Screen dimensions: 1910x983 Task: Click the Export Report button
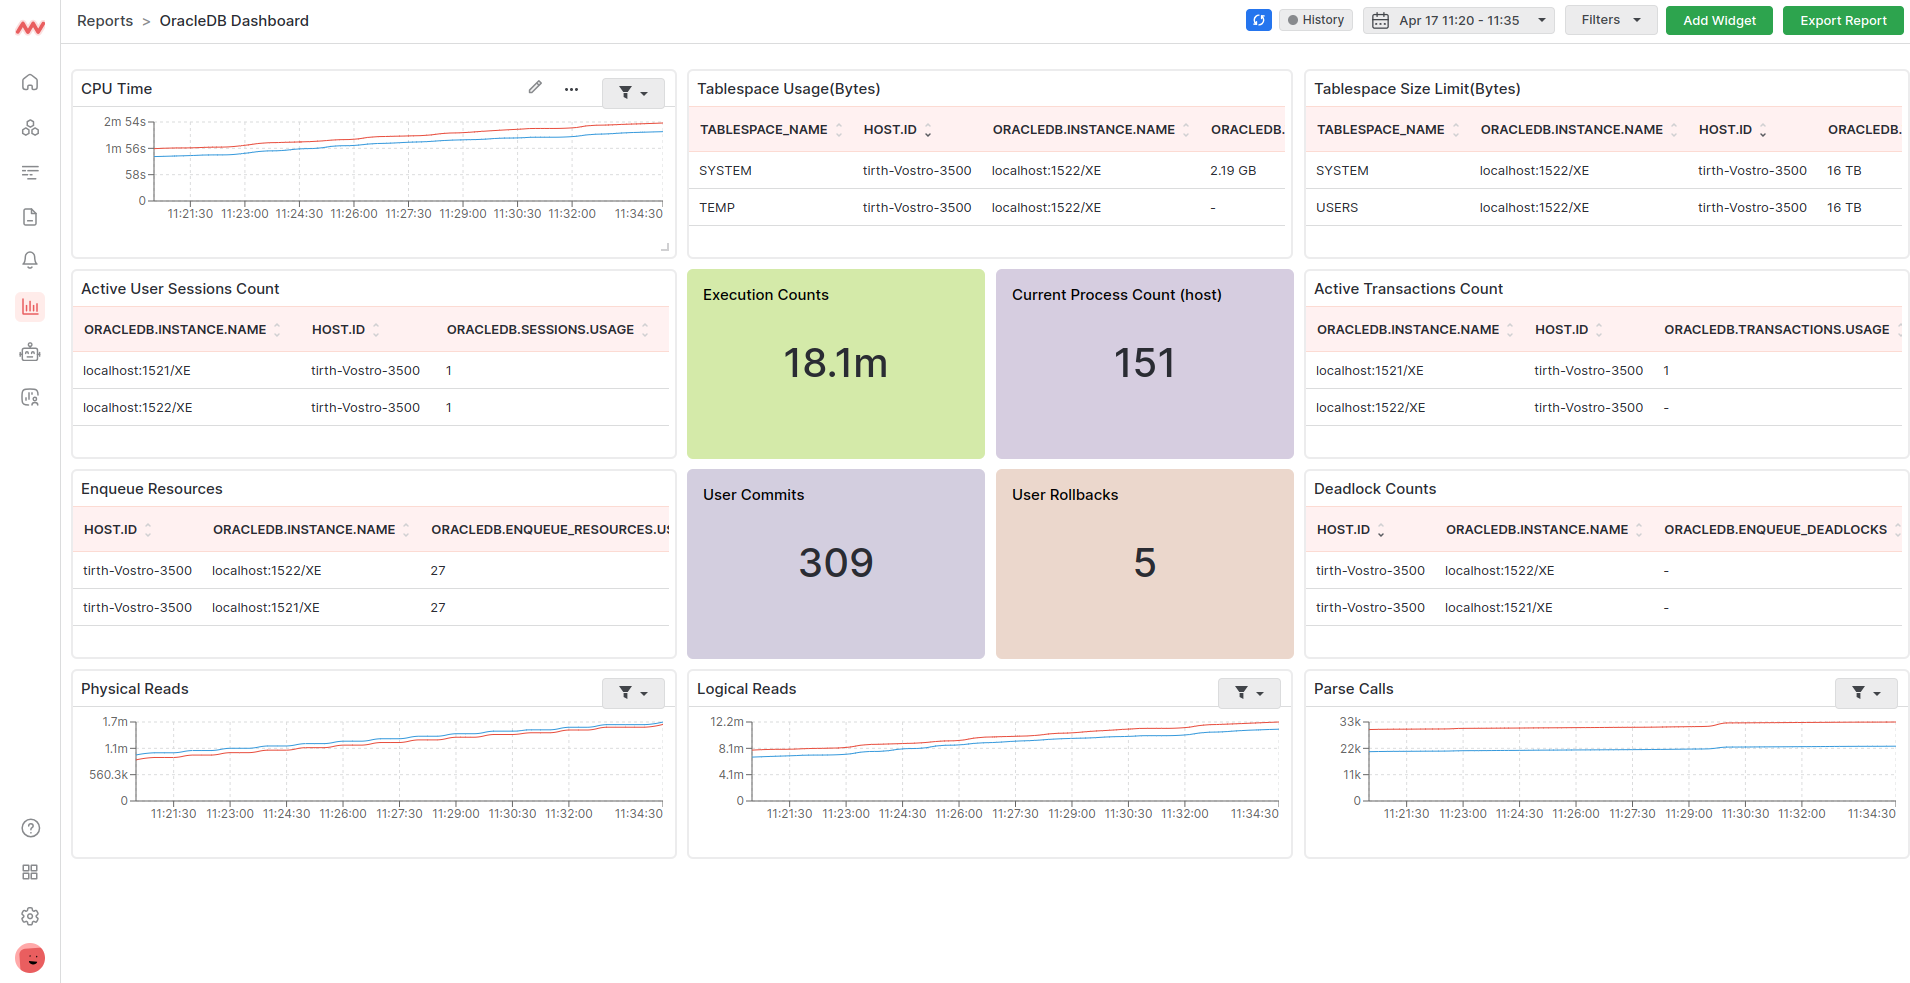(x=1842, y=20)
